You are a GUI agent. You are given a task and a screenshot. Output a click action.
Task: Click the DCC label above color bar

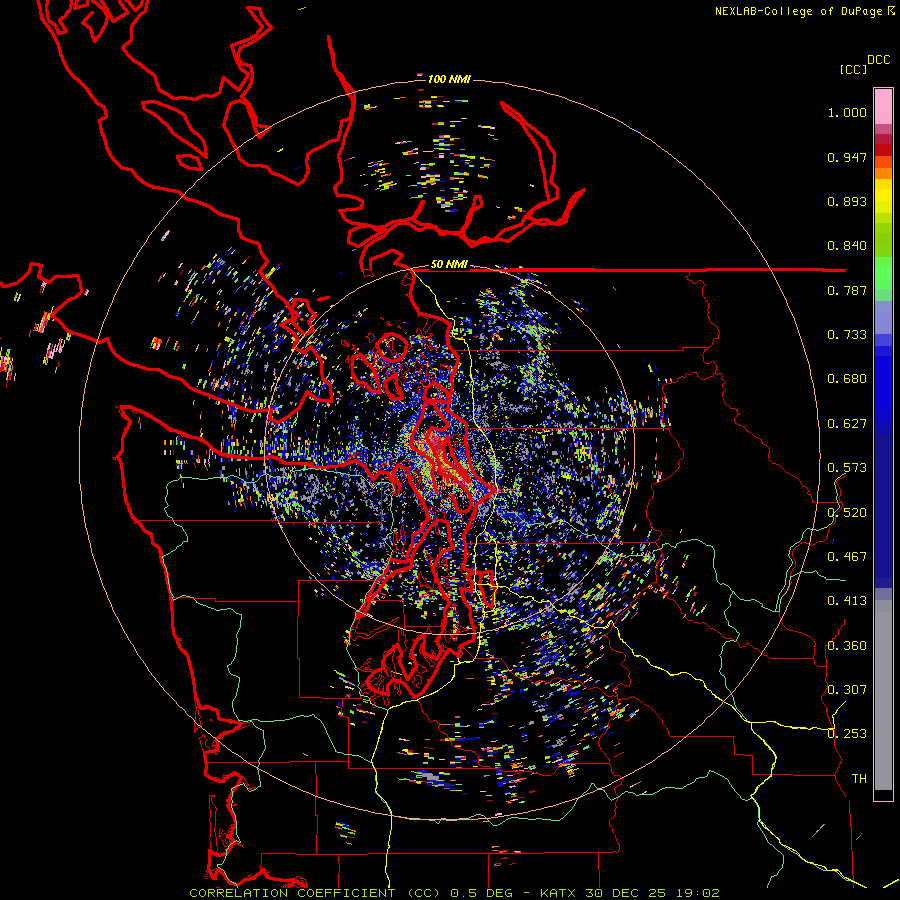point(879,60)
